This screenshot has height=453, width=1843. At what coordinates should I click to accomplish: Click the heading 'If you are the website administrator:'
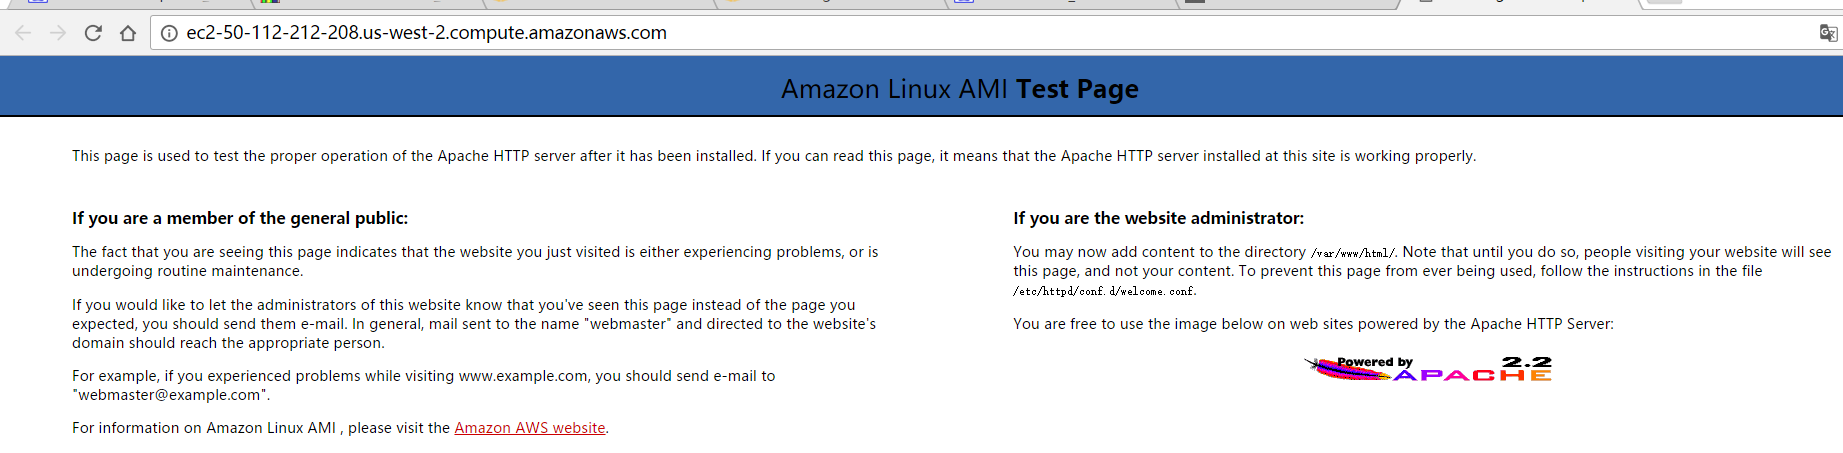1158,218
